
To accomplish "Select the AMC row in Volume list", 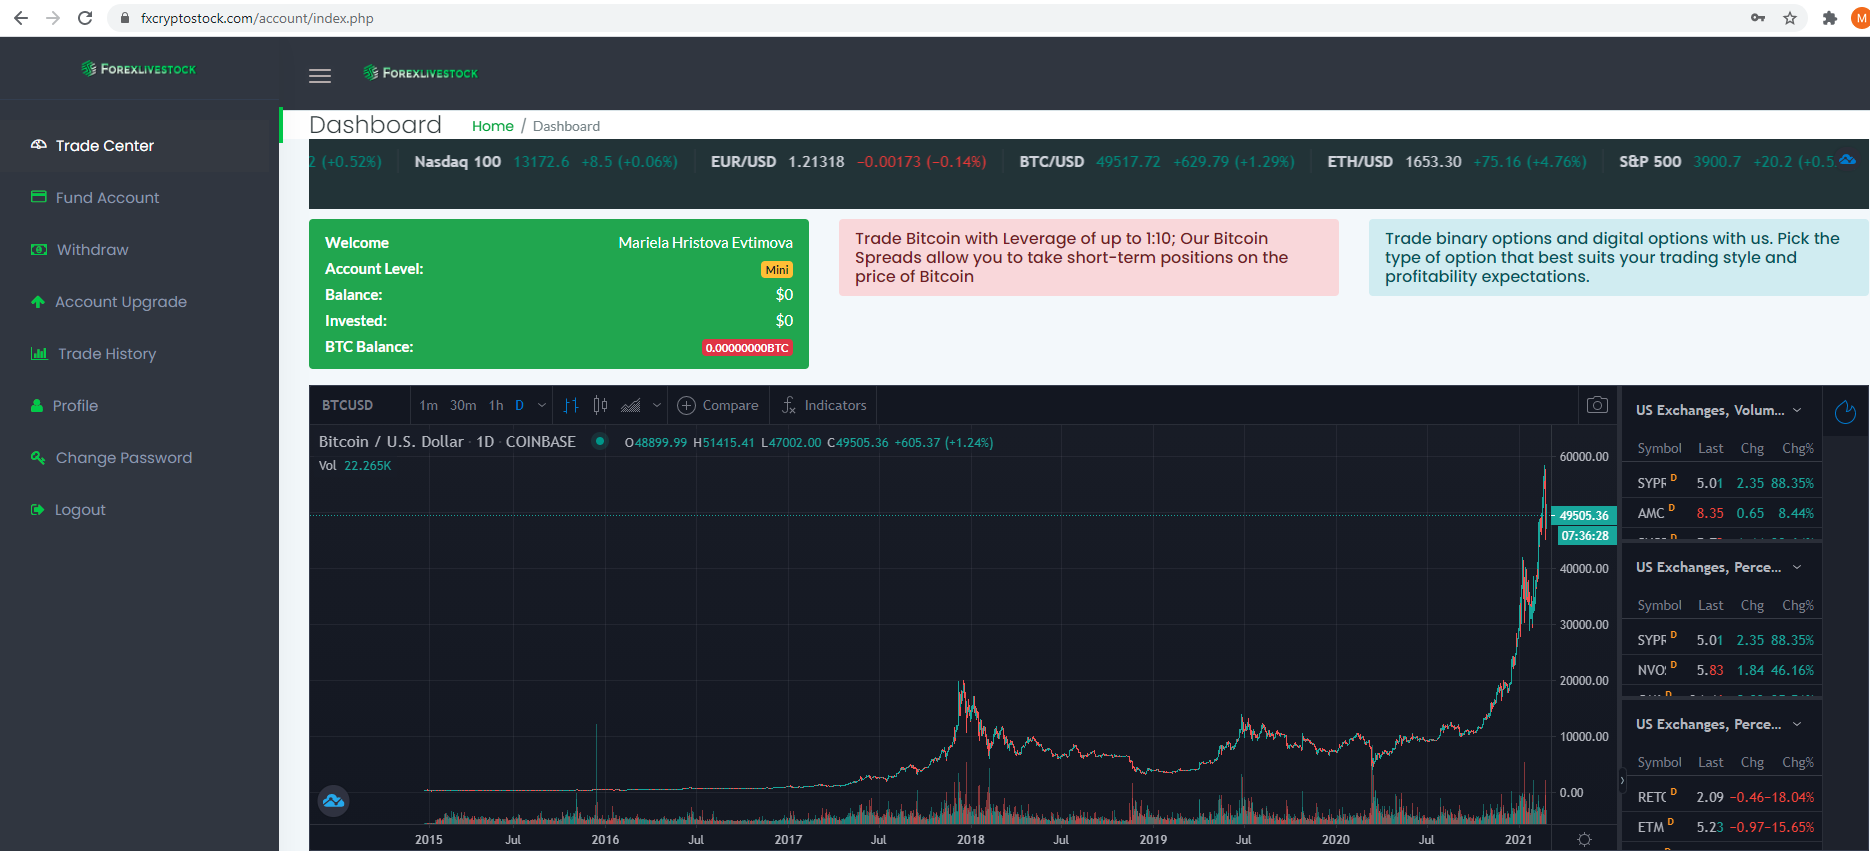I will pyautogui.click(x=1724, y=513).
